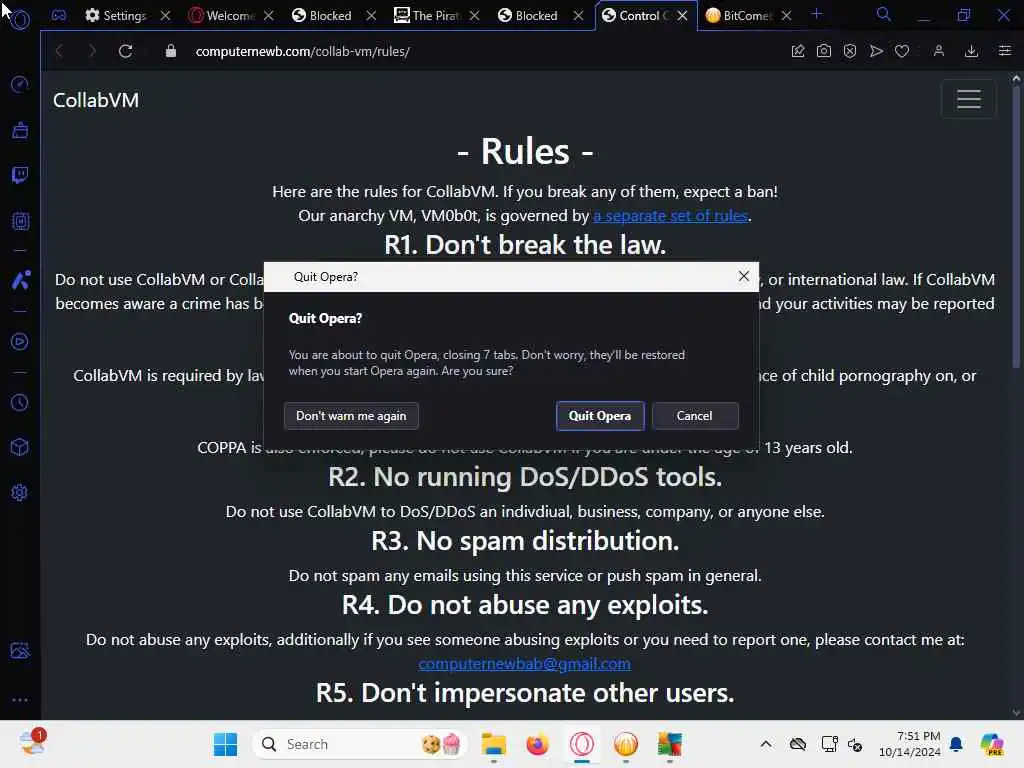Open the wallpapers picture icon in sidebar

(x=20, y=650)
